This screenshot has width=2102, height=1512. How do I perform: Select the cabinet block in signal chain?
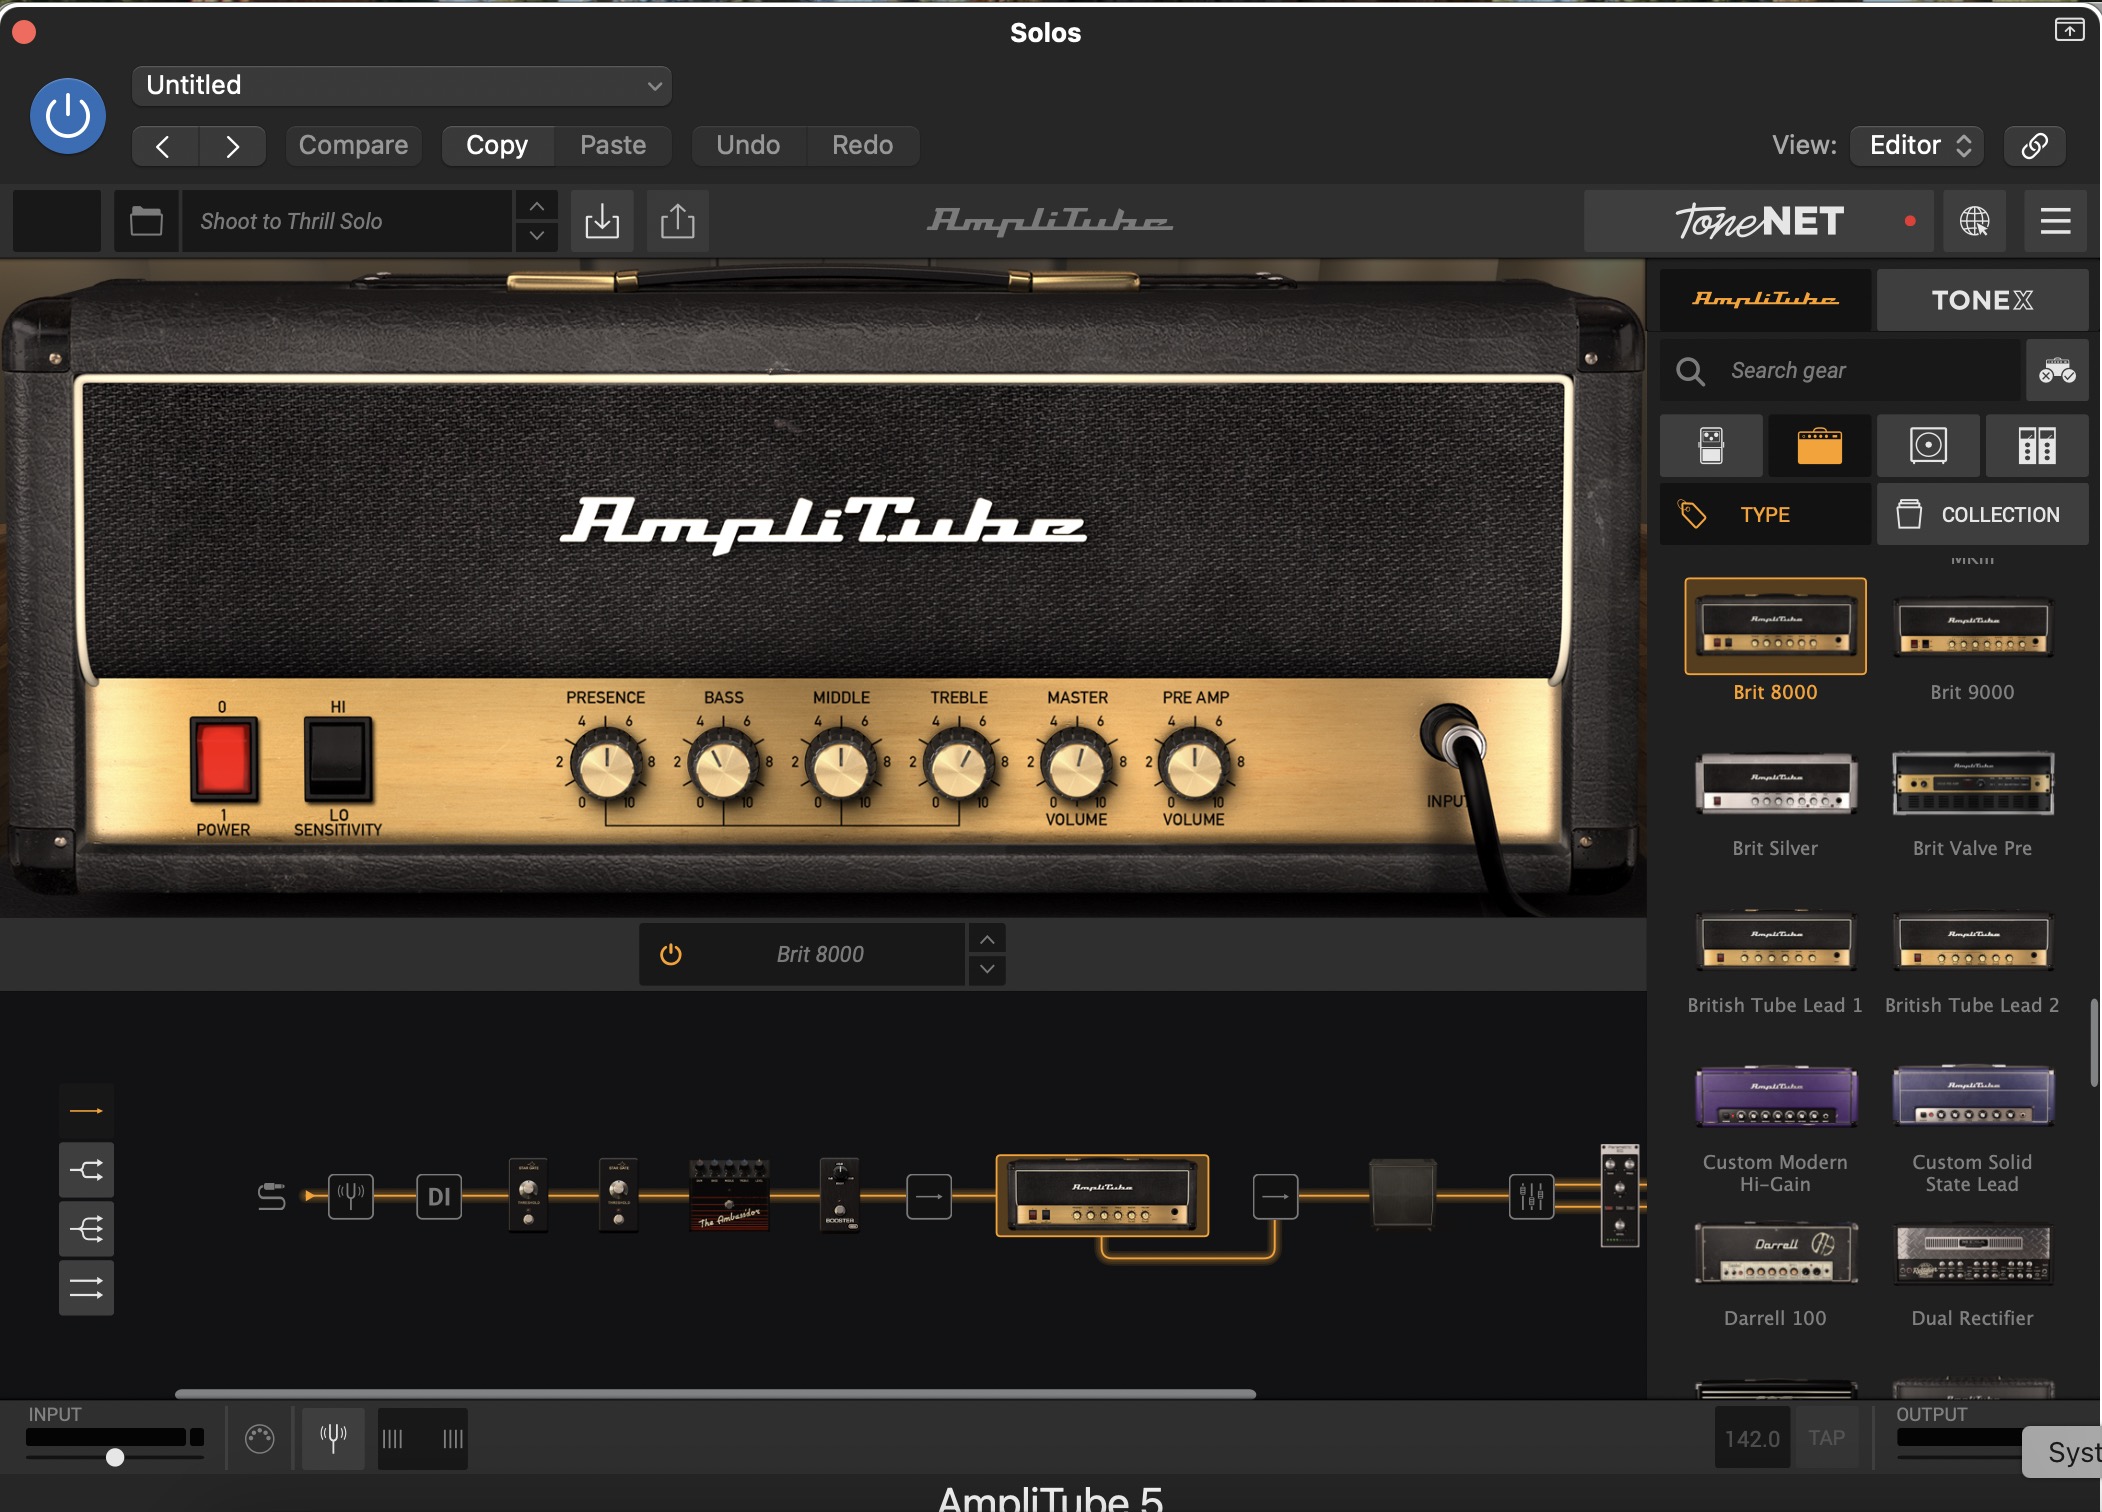tap(1402, 1194)
